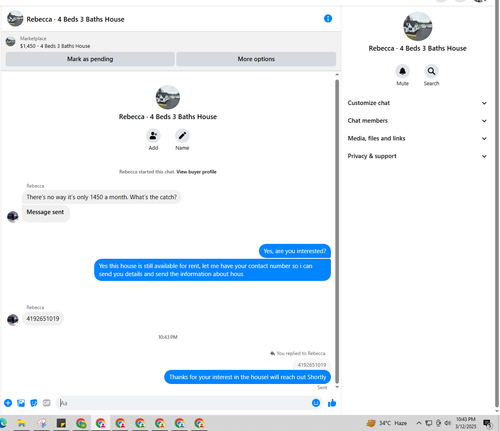
Task: Click the listing photo in the chat intro
Action: (x=168, y=97)
